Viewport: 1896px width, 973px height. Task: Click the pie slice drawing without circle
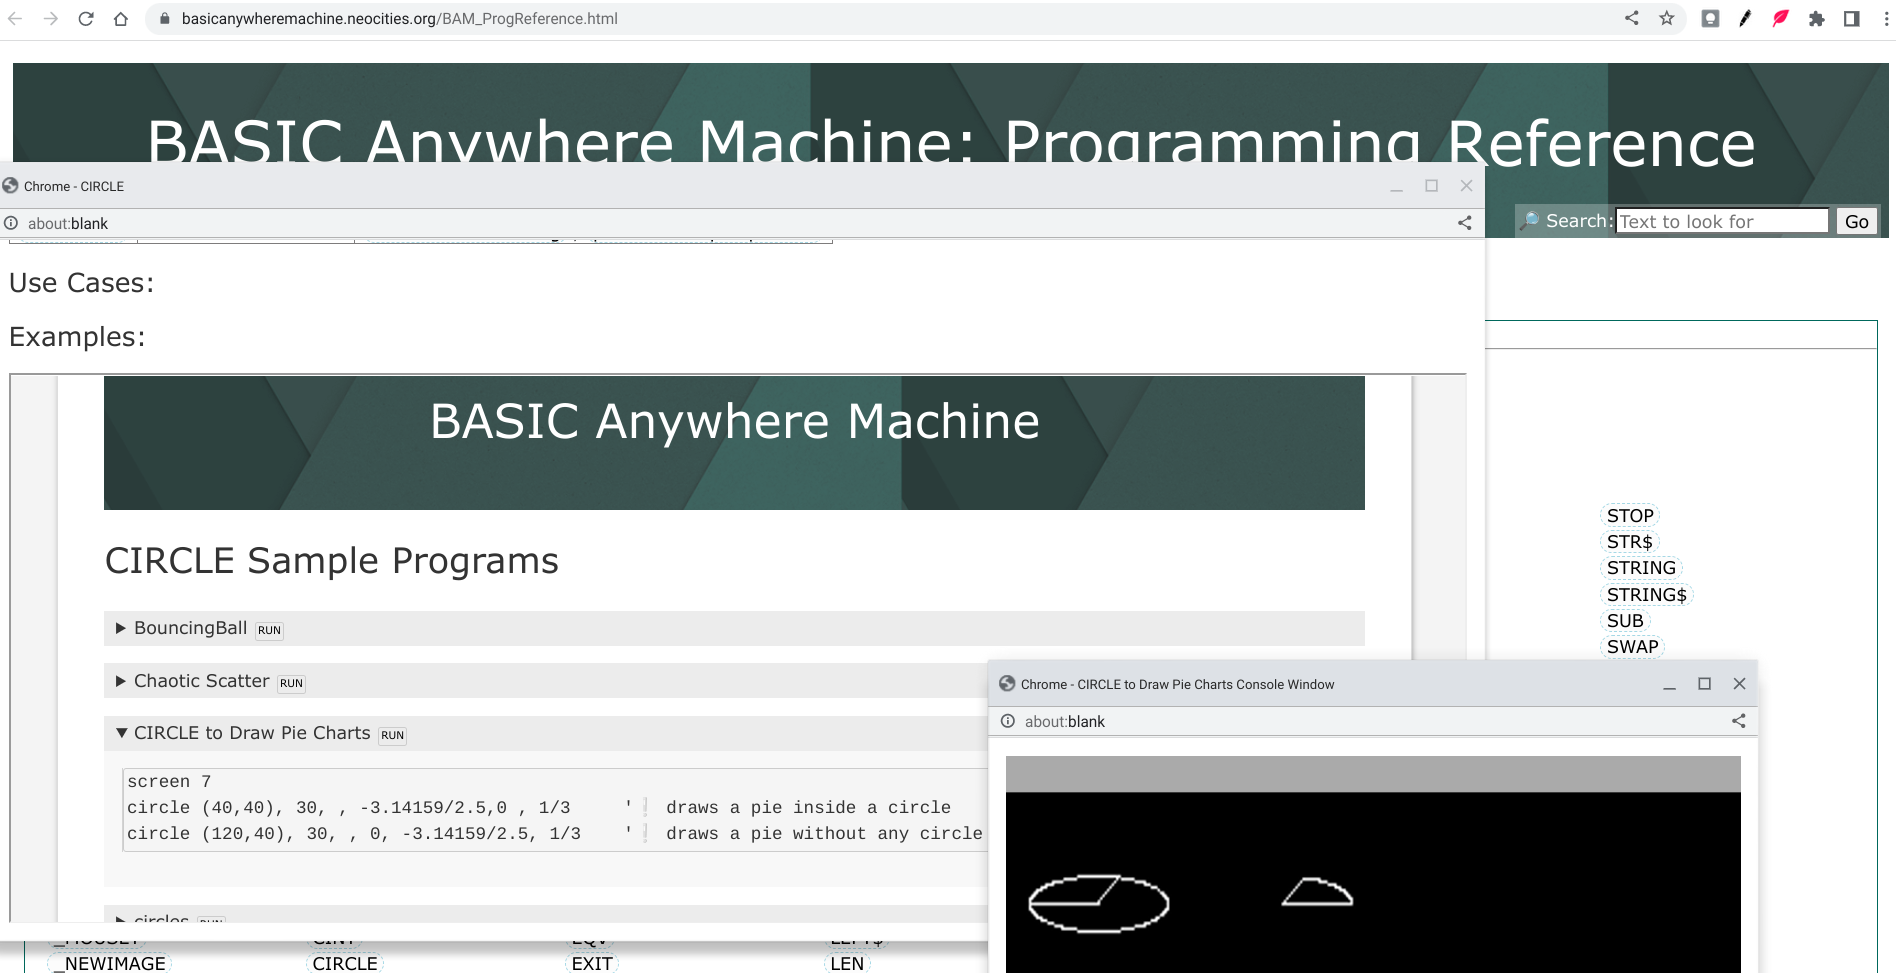point(1317,891)
